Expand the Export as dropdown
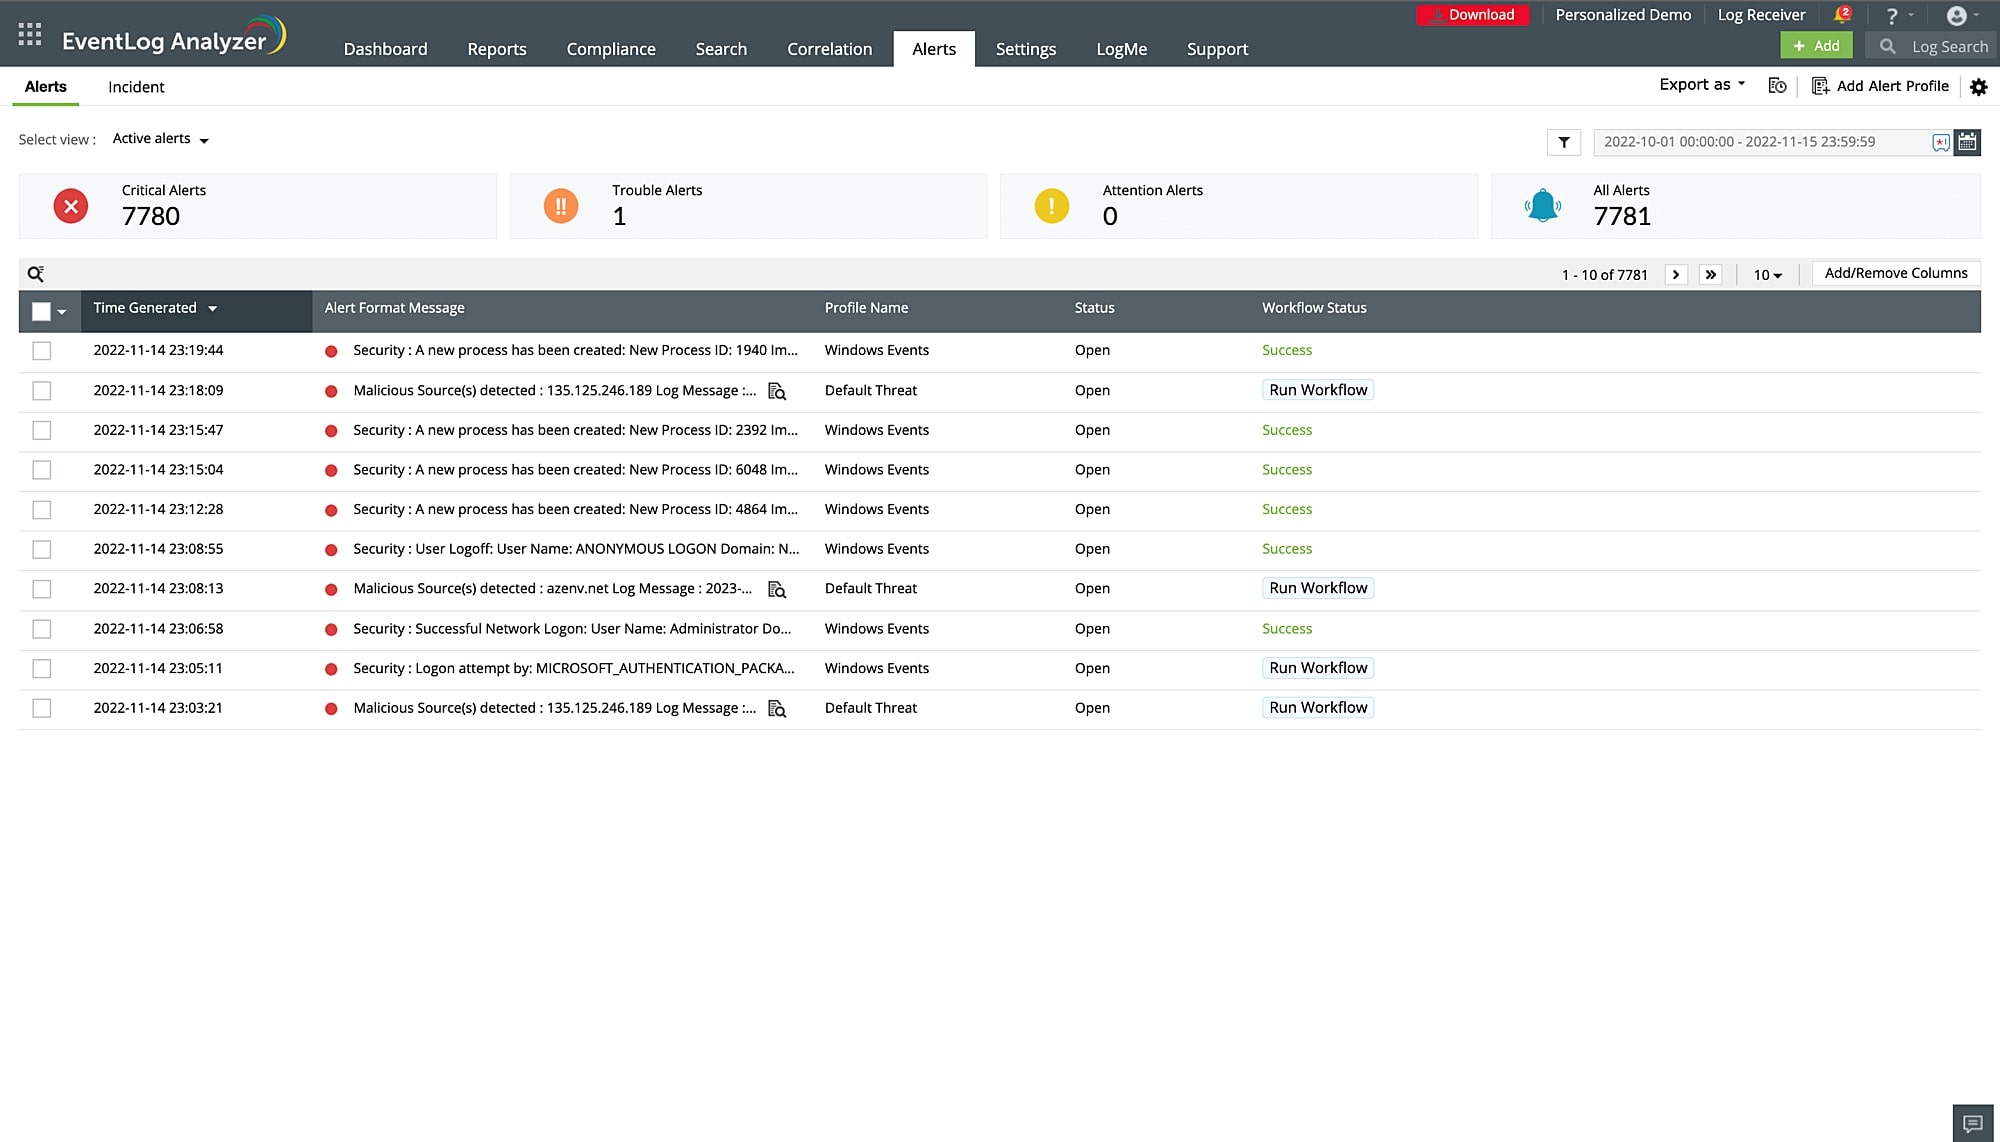This screenshot has width=2000, height=1142. point(1700,84)
